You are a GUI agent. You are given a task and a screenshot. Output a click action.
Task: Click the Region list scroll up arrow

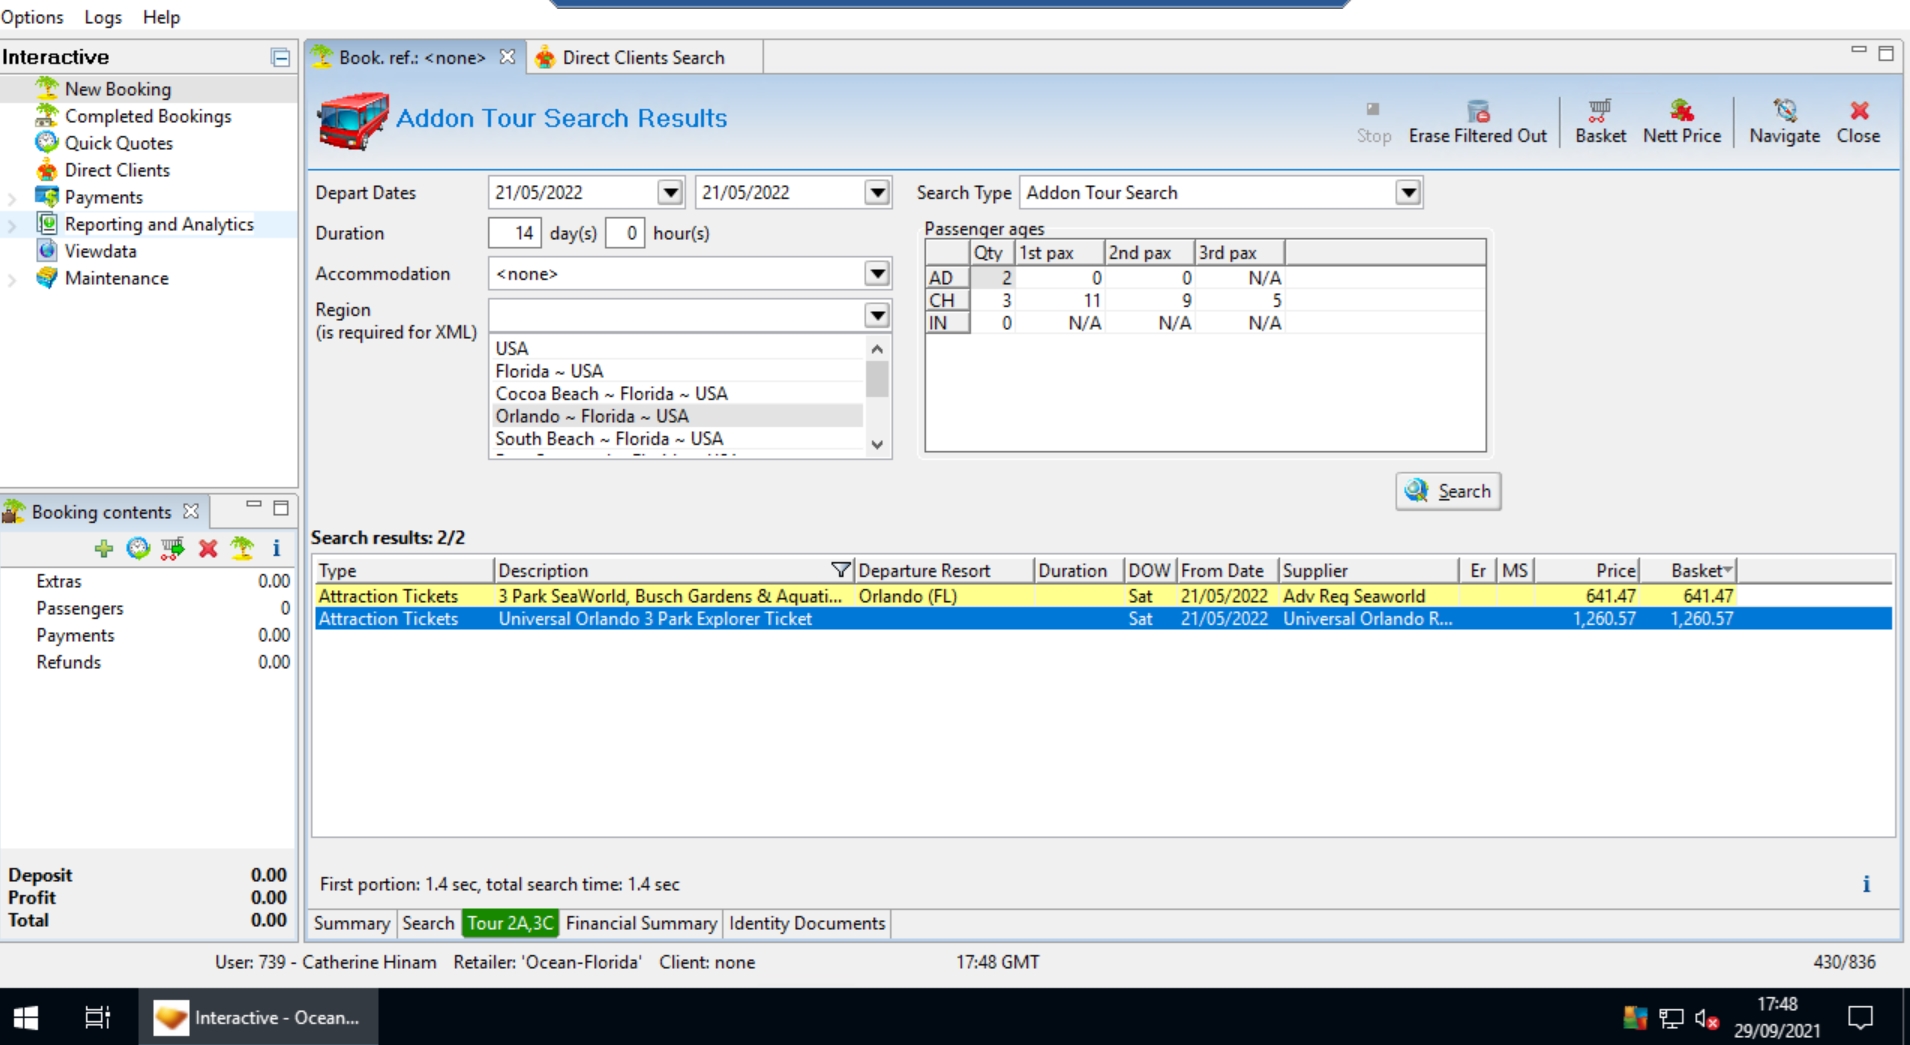point(877,349)
